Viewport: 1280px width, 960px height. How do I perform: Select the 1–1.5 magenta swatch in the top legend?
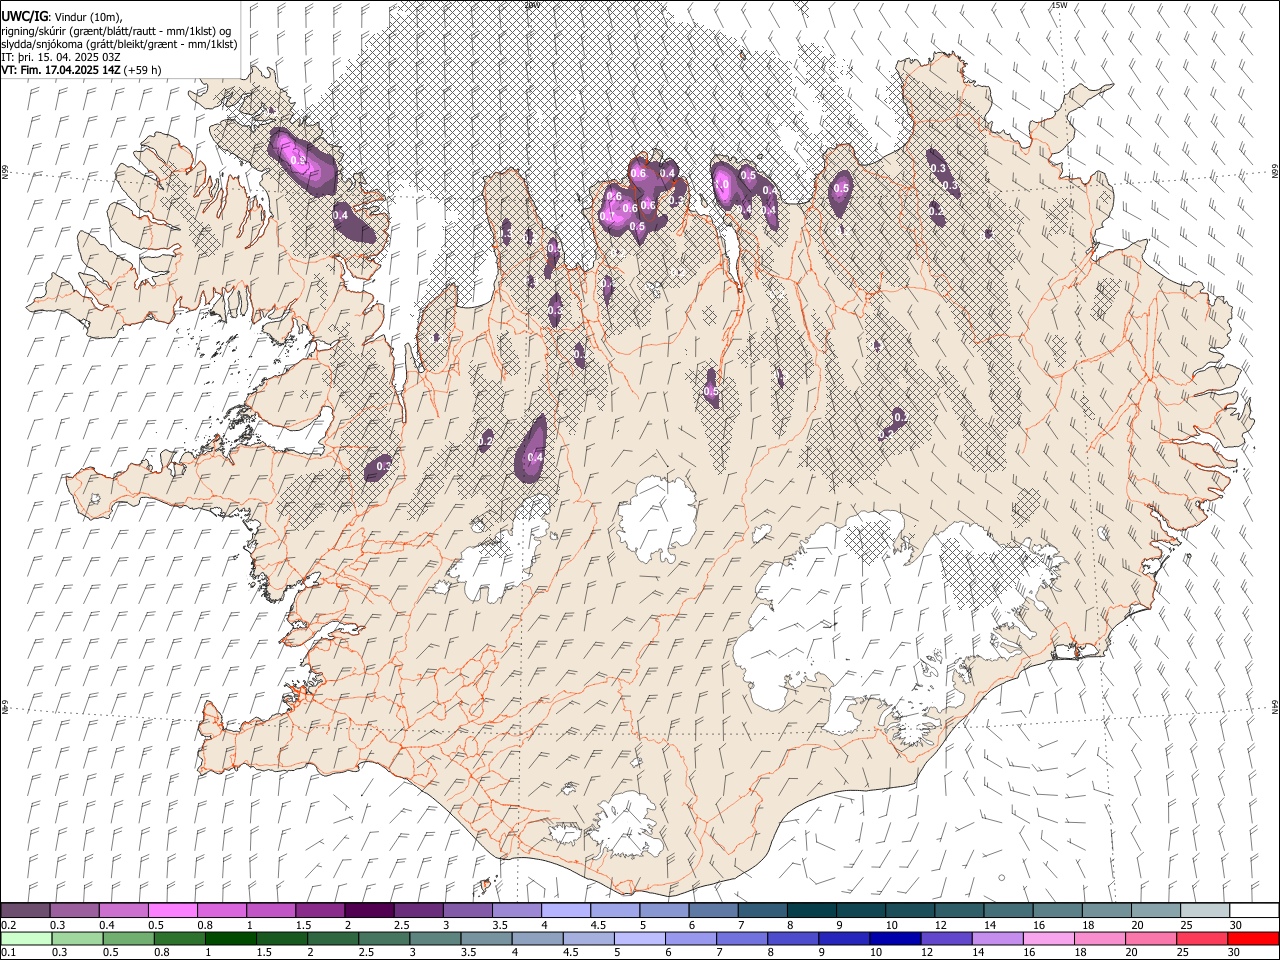pyautogui.click(x=271, y=910)
